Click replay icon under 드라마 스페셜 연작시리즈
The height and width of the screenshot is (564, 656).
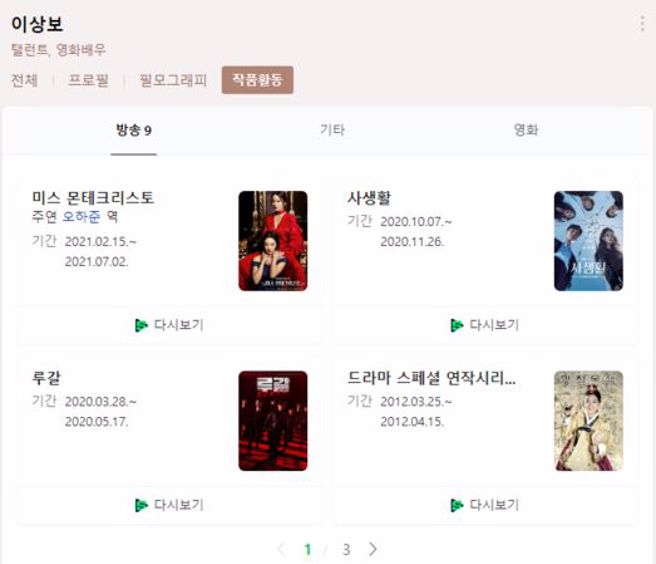pyautogui.click(x=456, y=505)
